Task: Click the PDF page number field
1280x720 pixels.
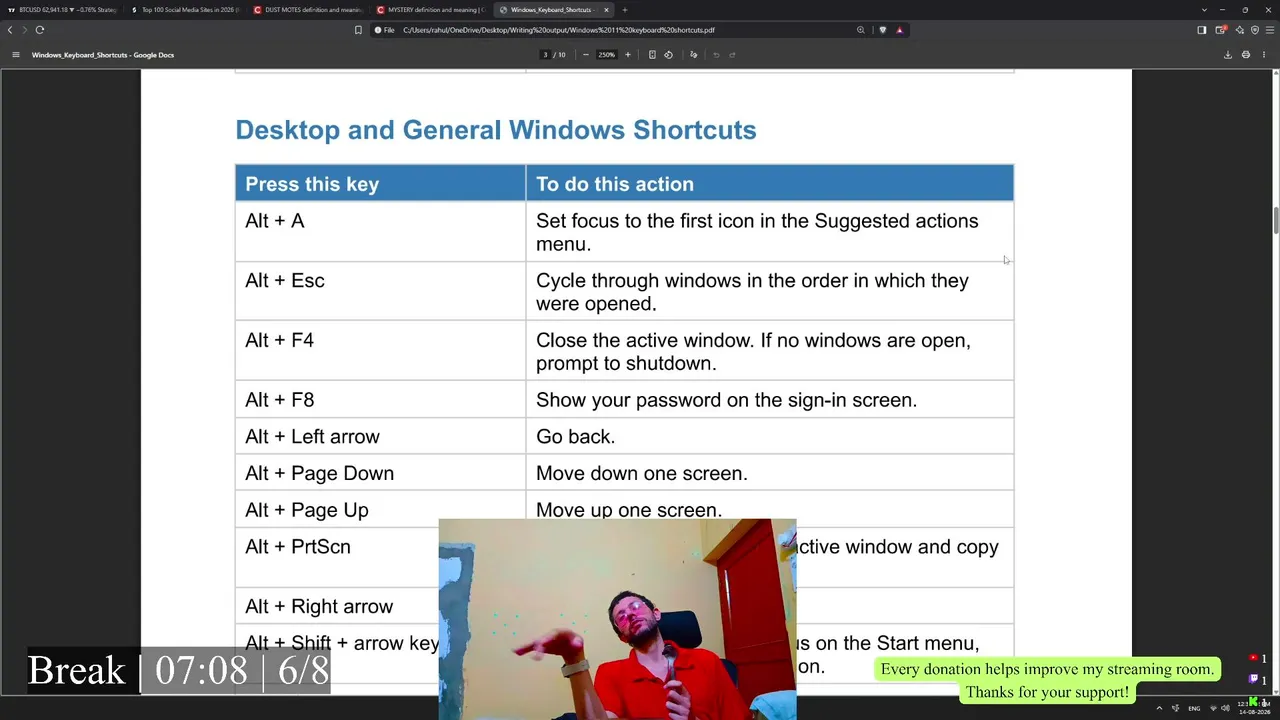Action: click(546, 55)
